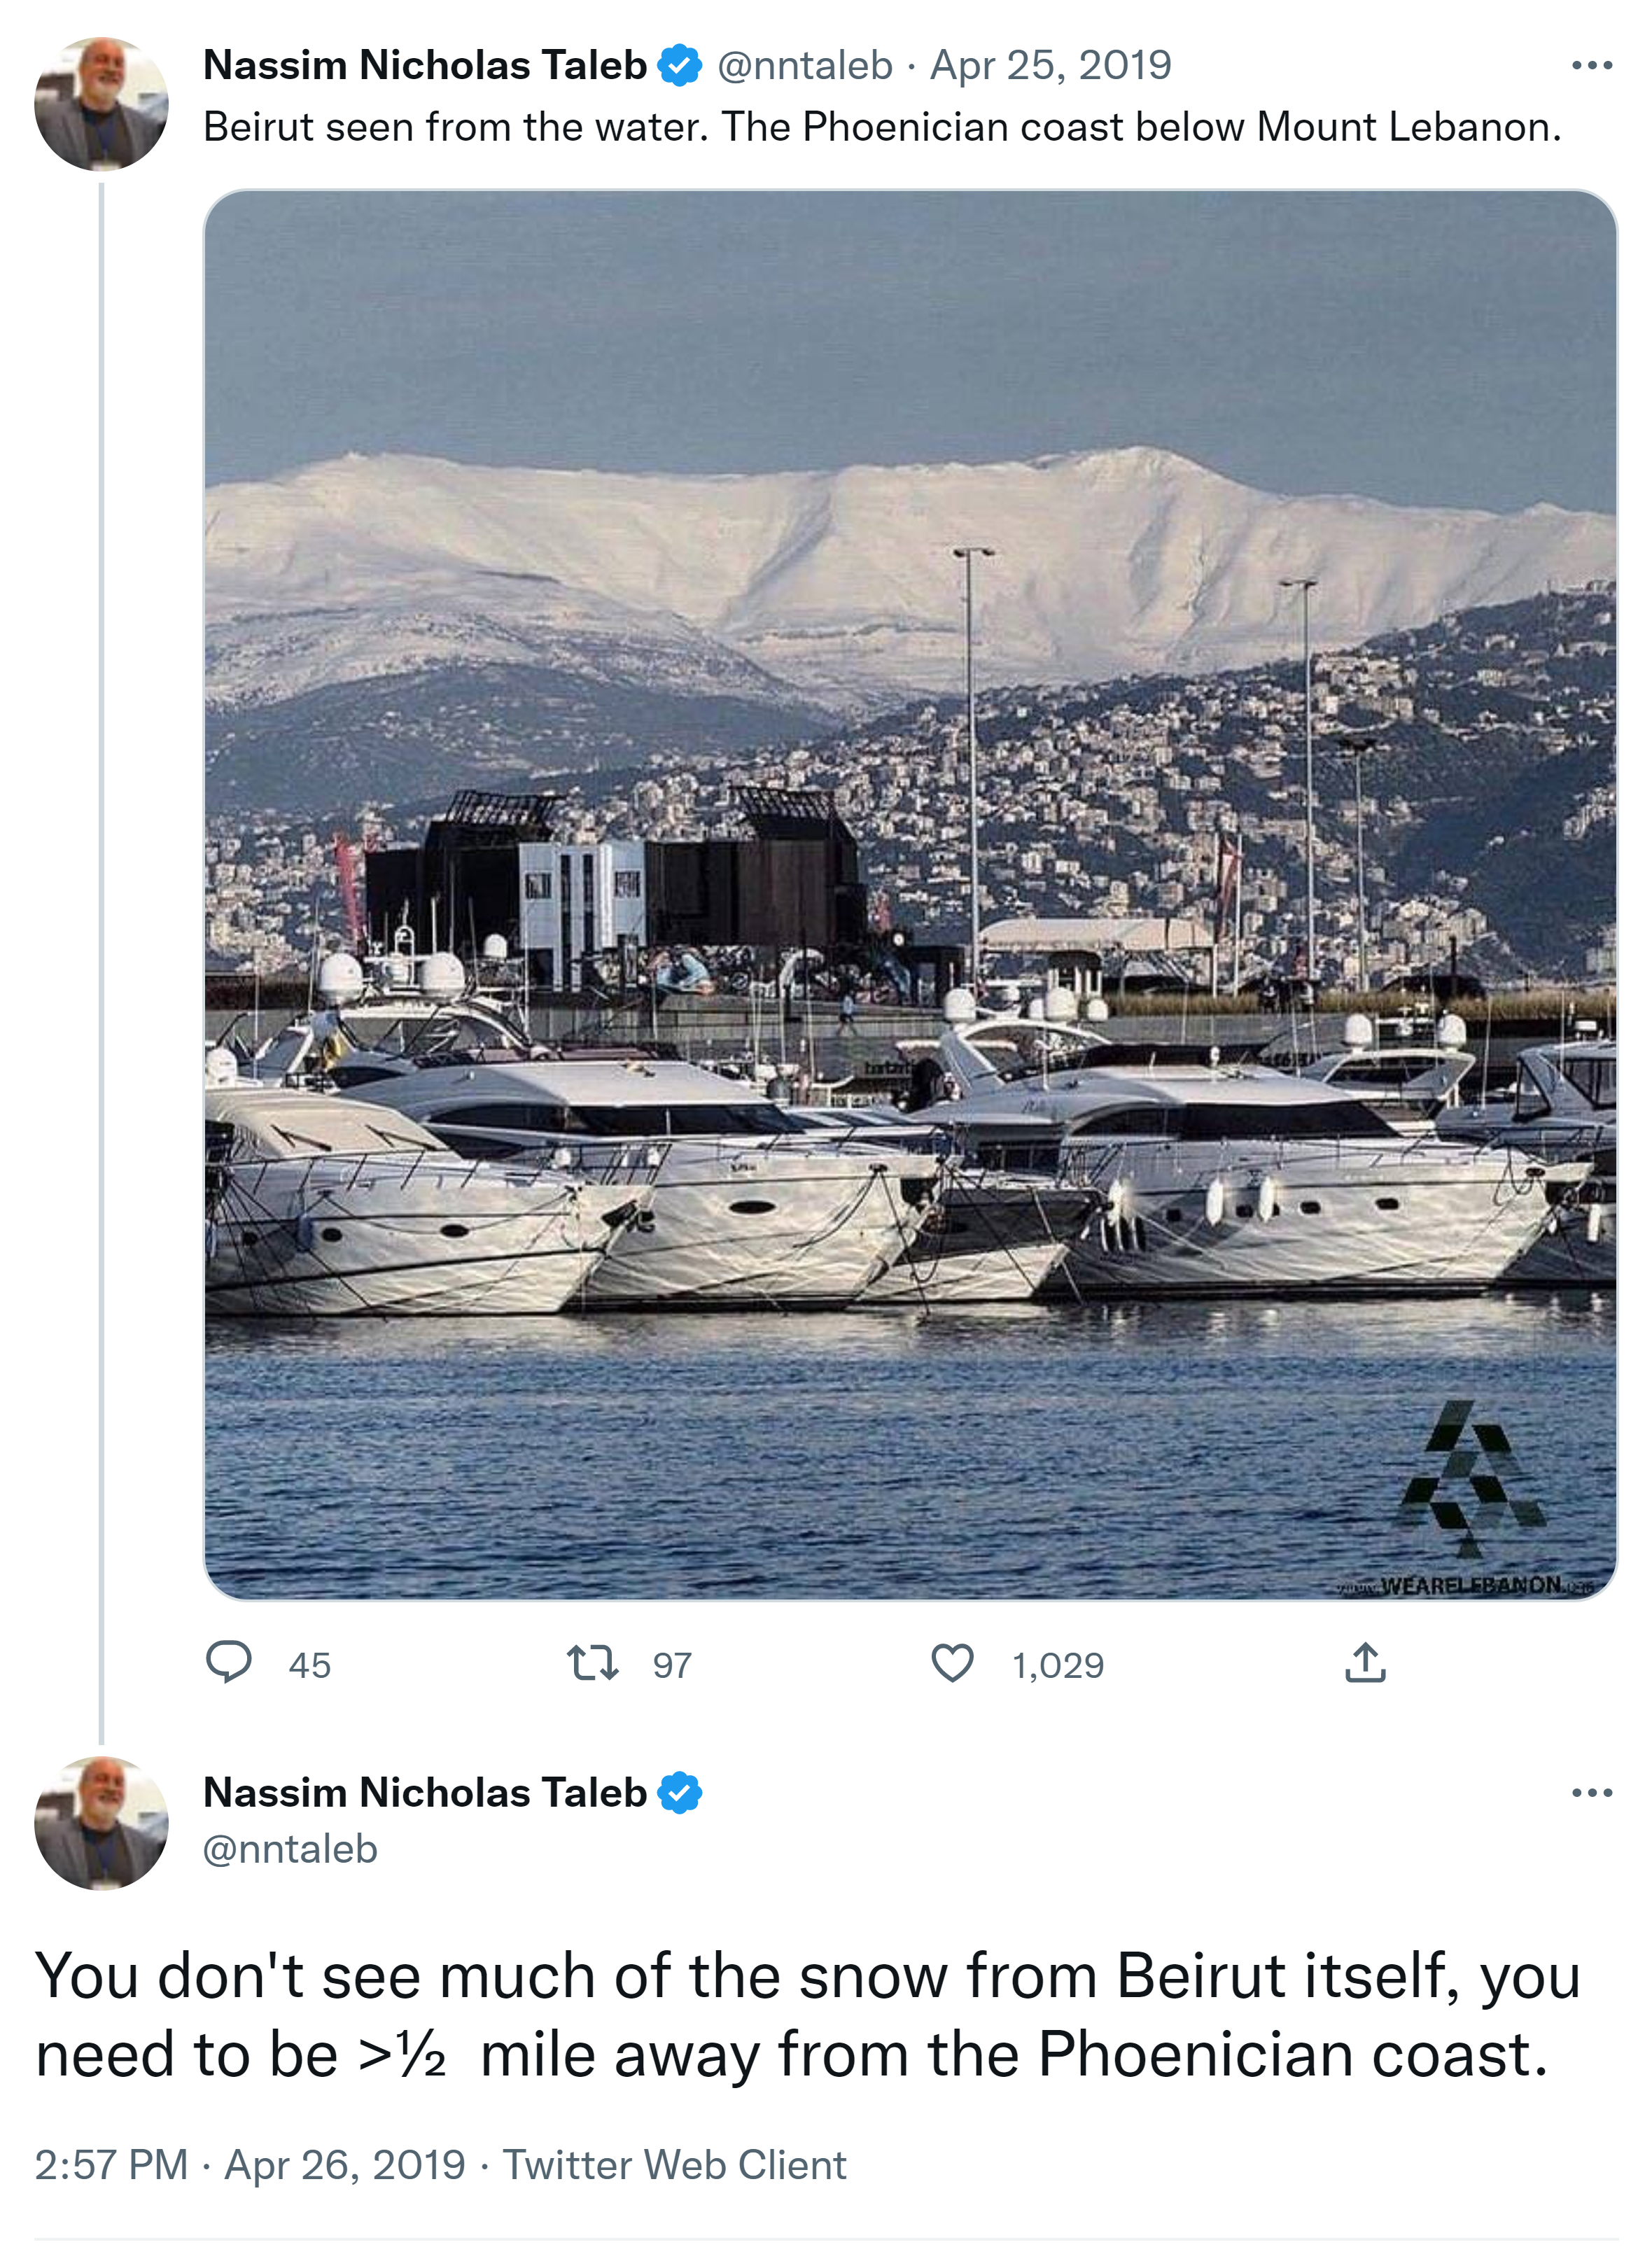Click the @nntaleb handle in top tweet
Screen dimensions: 1638x2268
[x=805, y=66]
